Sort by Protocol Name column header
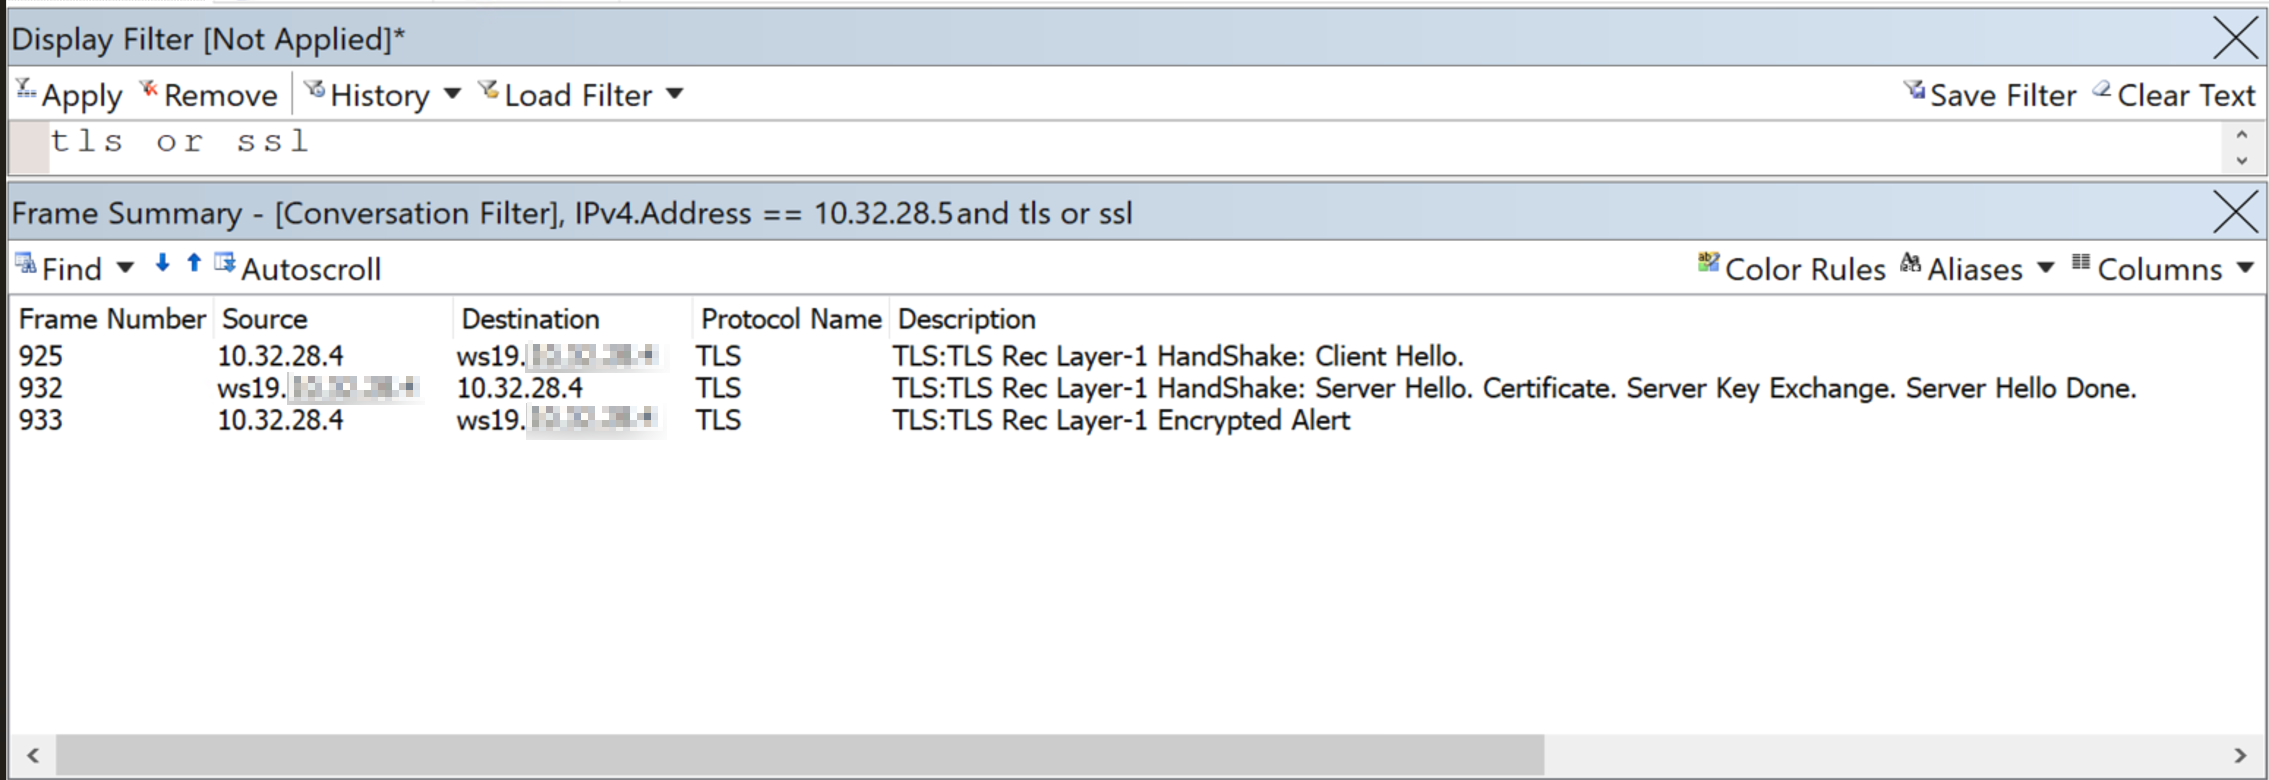The image size is (2269, 780). [791, 319]
